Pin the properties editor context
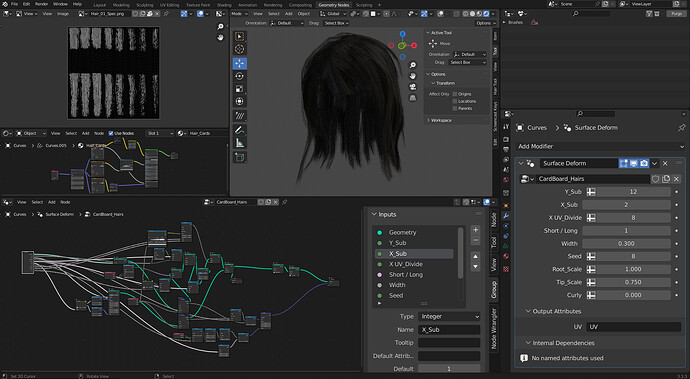Viewport: 690px width, 379px height. pos(682,128)
